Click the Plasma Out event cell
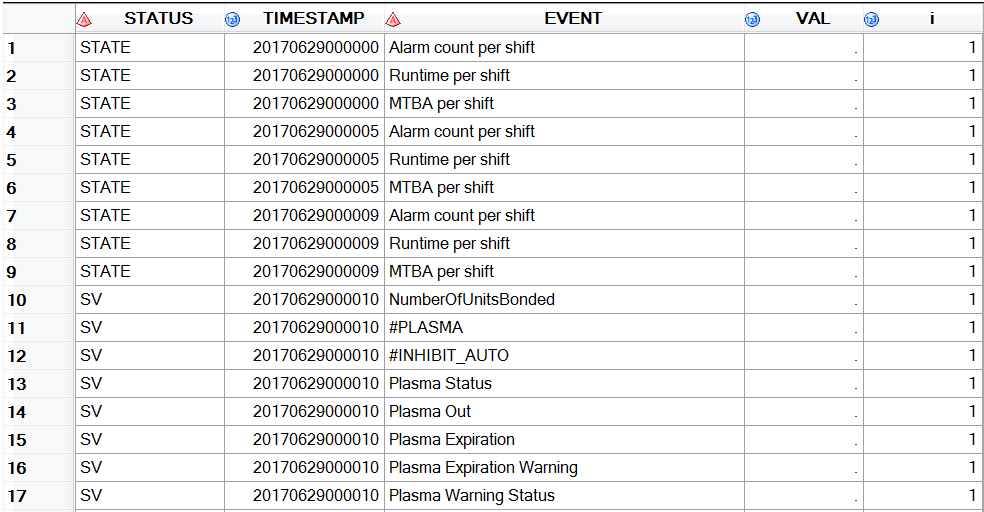The image size is (984, 512). pyautogui.click(x=430, y=411)
